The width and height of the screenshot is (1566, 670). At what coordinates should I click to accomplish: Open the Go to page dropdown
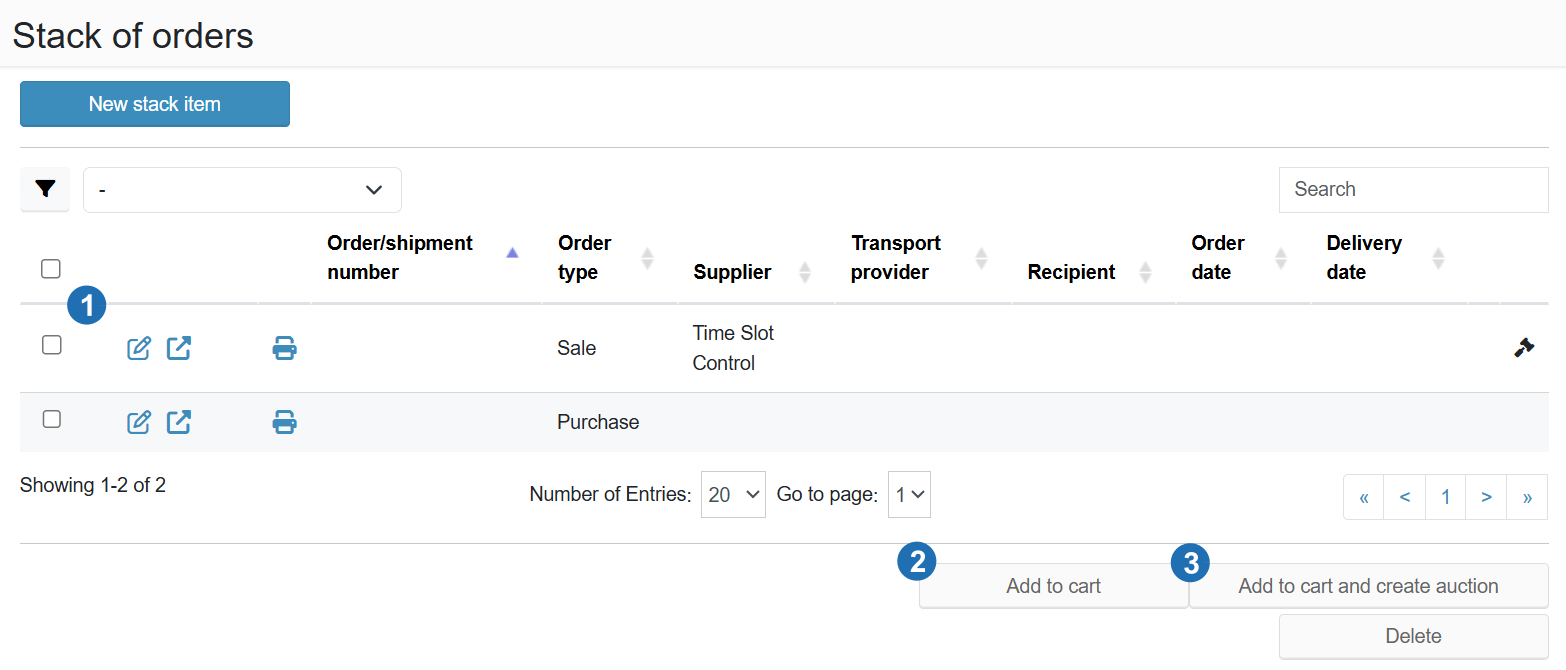click(909, 495)
